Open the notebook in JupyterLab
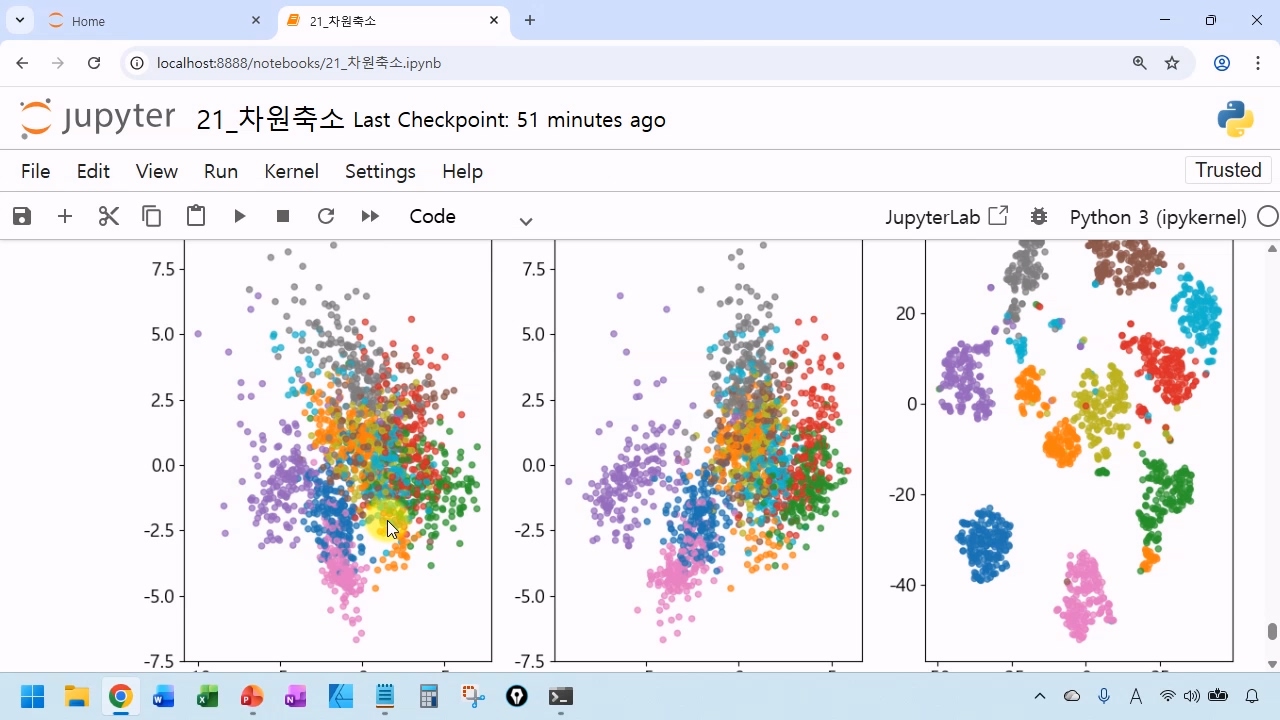 click(946, 217)
